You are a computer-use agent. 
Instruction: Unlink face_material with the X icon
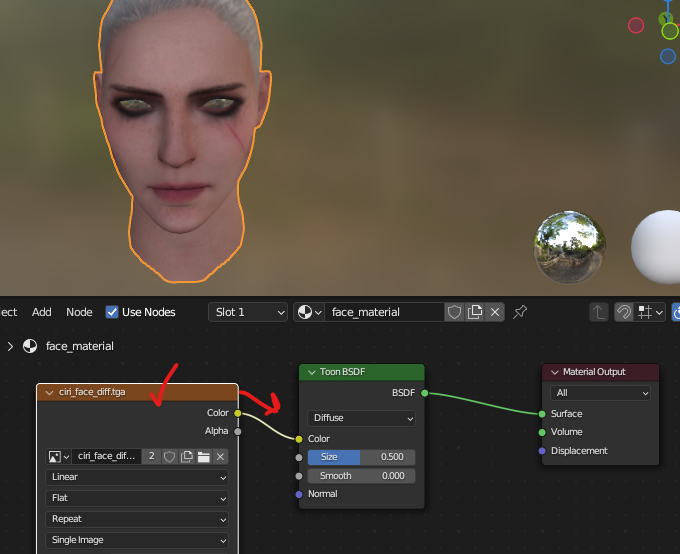tap(495, 312)
